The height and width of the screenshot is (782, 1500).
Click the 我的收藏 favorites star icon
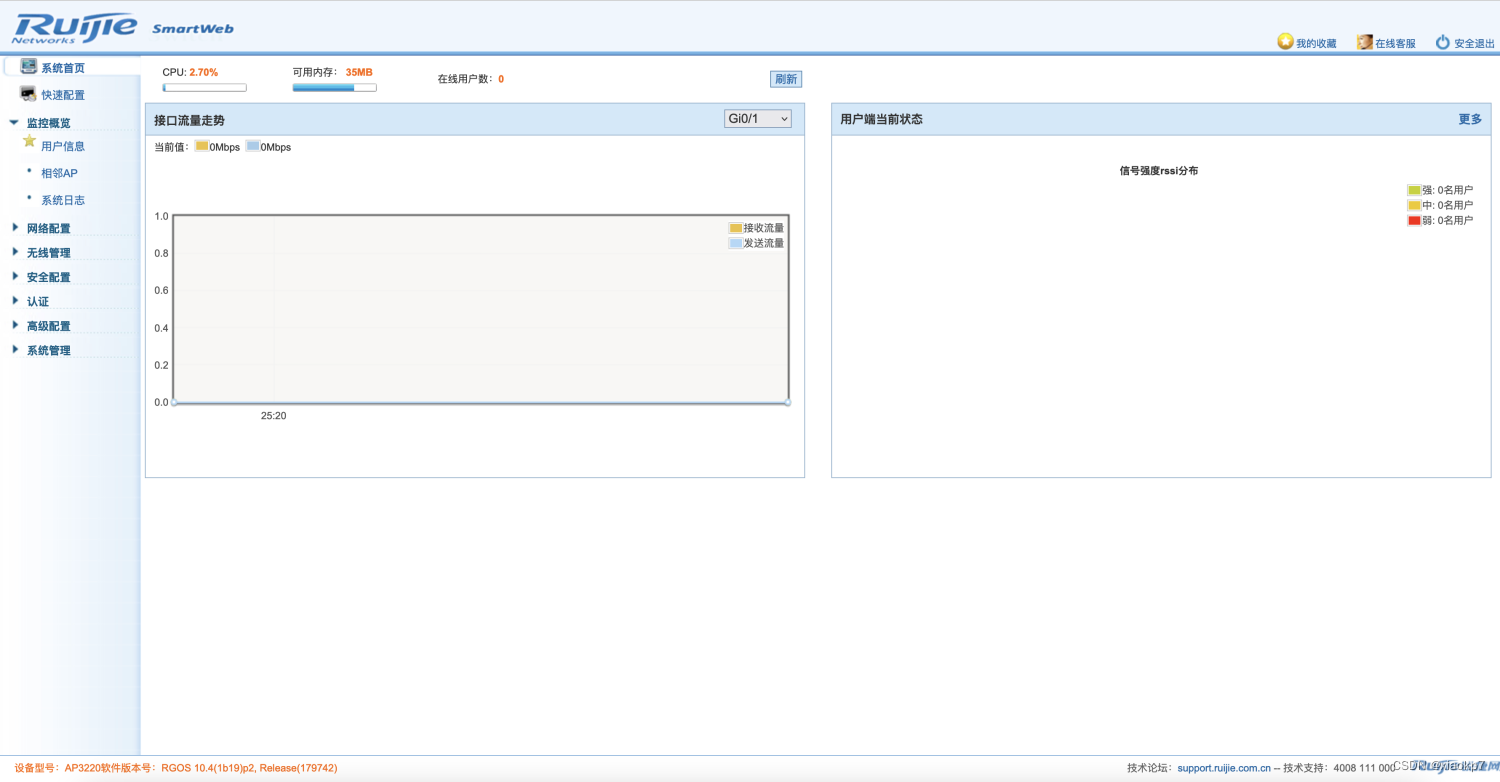1285,42
